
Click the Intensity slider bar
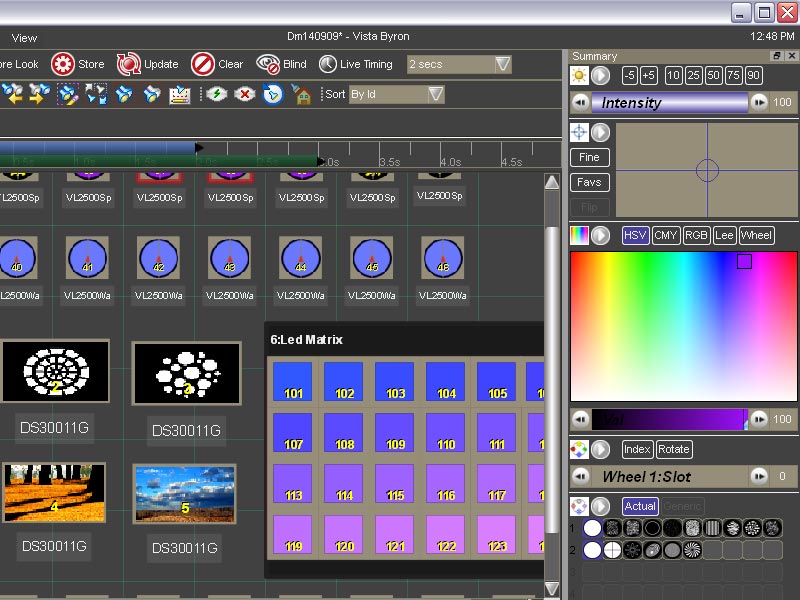tap(668, 102)
